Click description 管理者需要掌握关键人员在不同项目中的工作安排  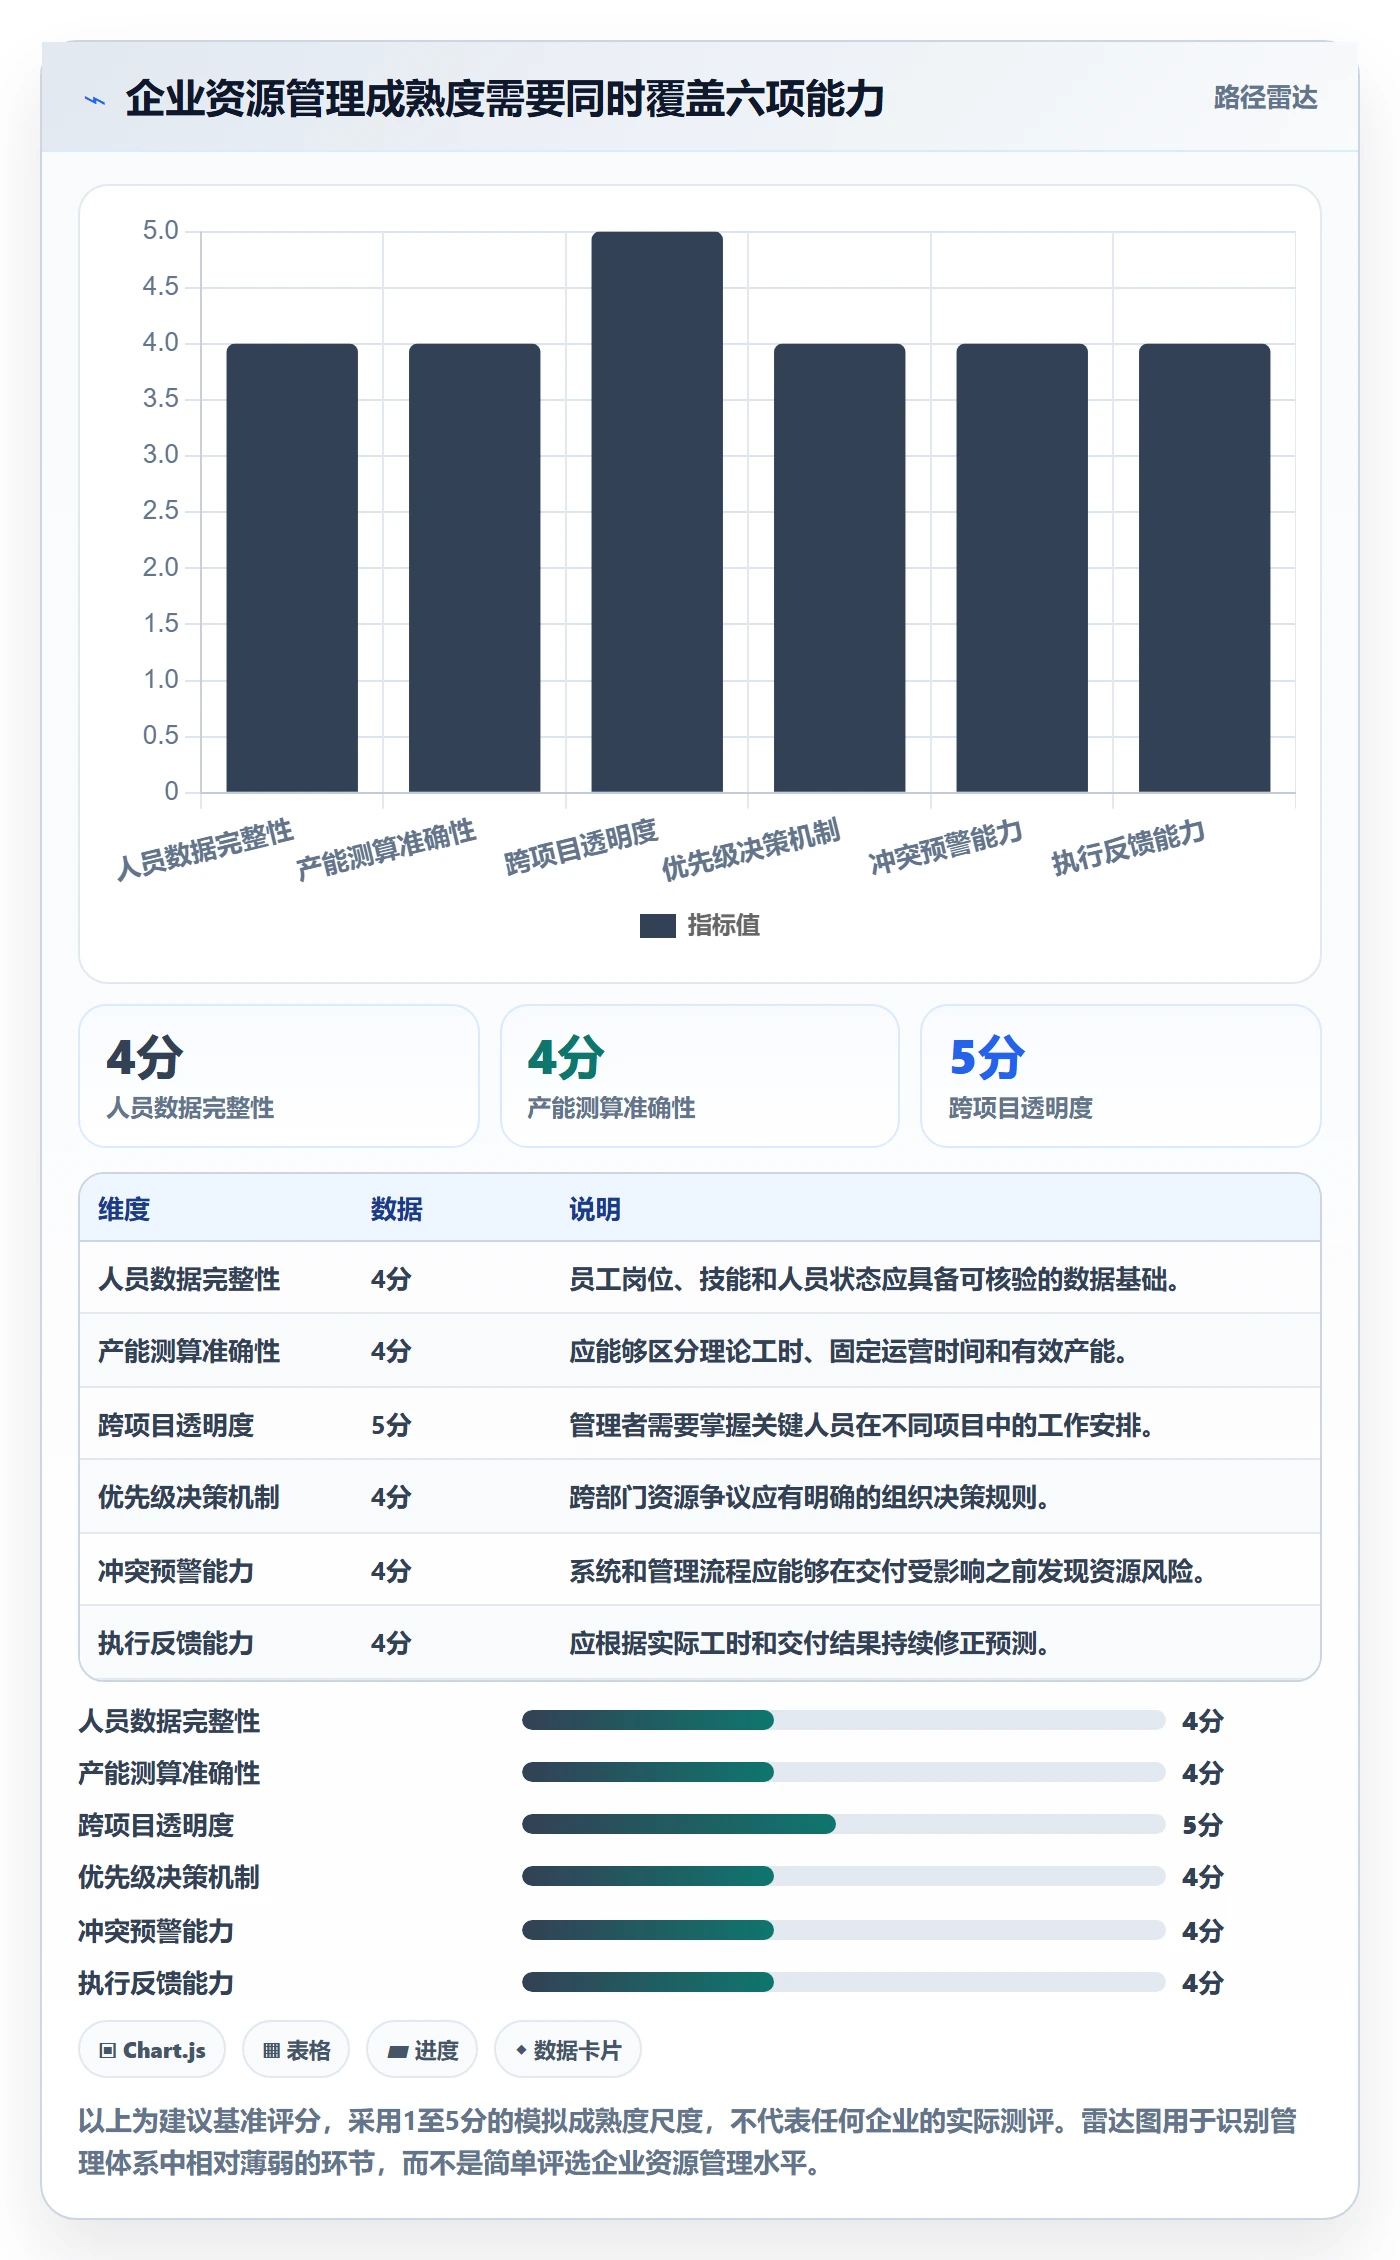click(861, 1425)
